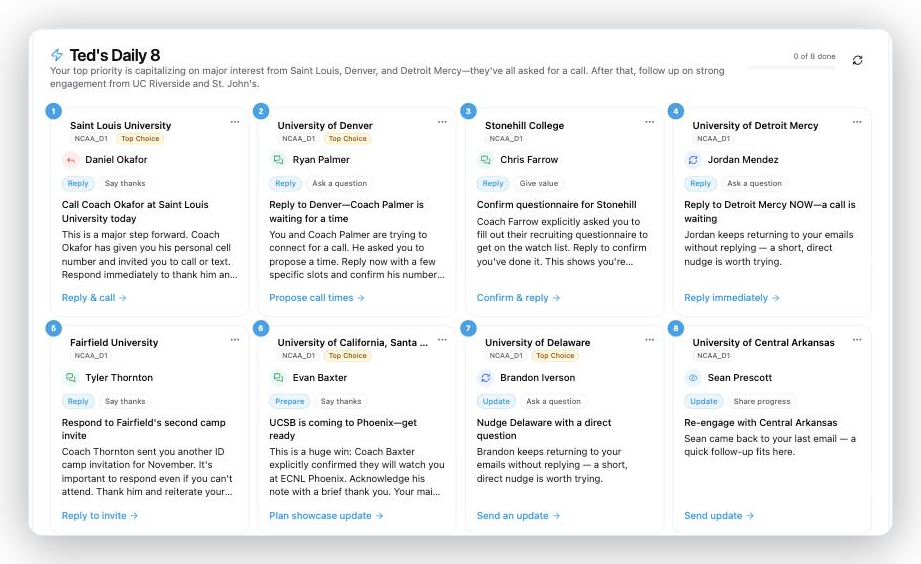Open the three-dot menu on Saint Louis University card
This screenshot has height=564, width=921.
235,122
